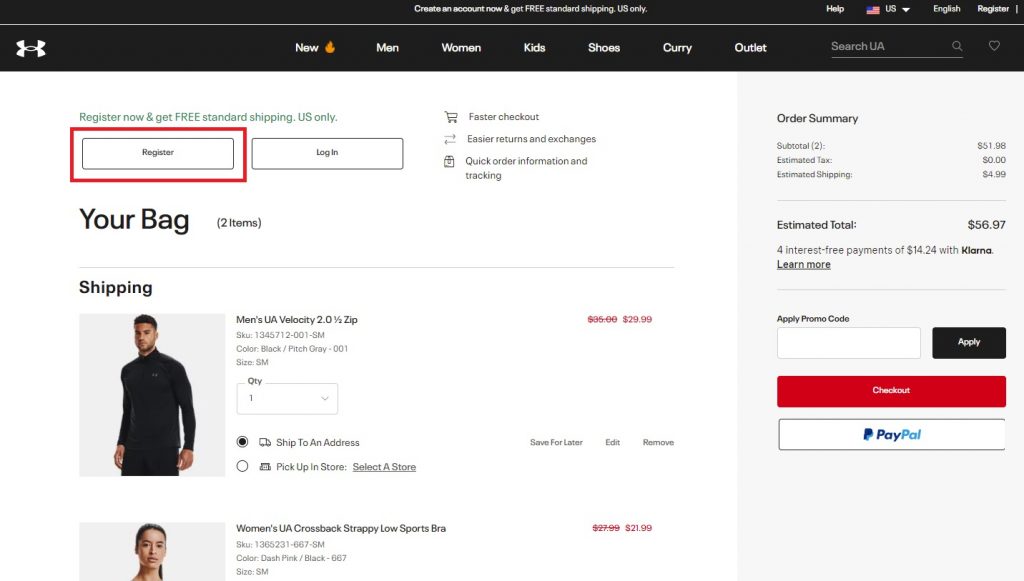This screenshot has height=581, width=1024.
Task: Click the PayPal checkout button
Action: (891, 434)
